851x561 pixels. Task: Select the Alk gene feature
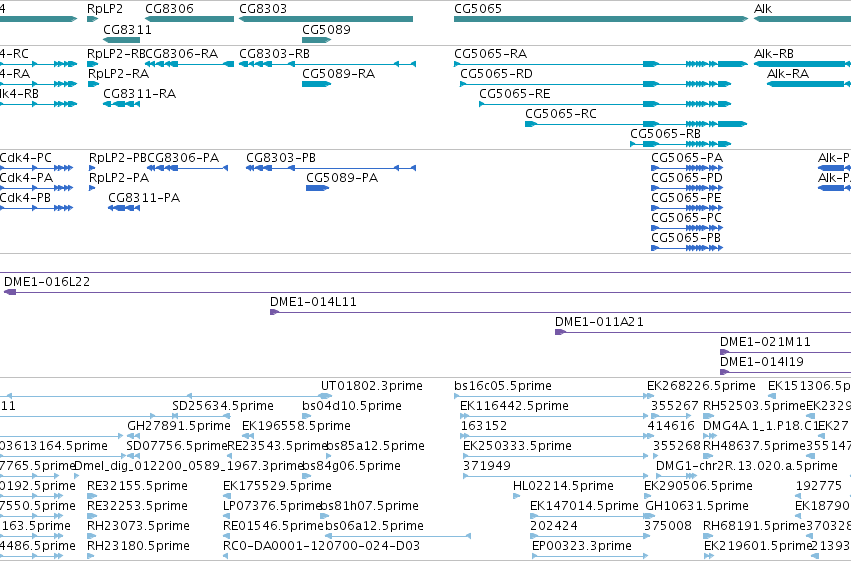[x=802, y=19]
